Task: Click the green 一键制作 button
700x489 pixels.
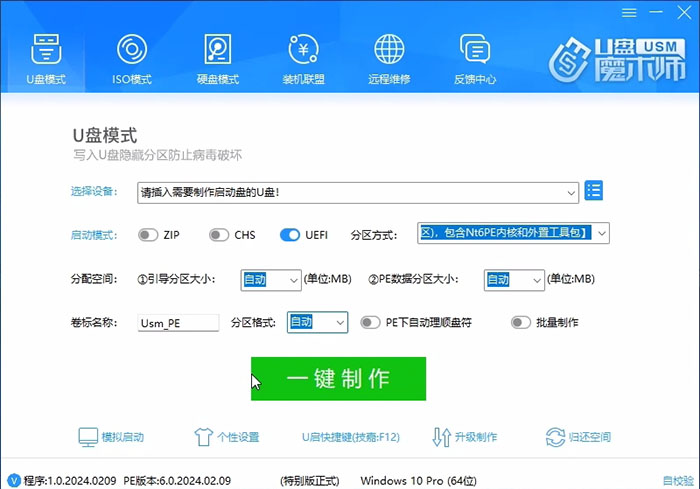Action: pyautogui.click(x=338, y=379)
